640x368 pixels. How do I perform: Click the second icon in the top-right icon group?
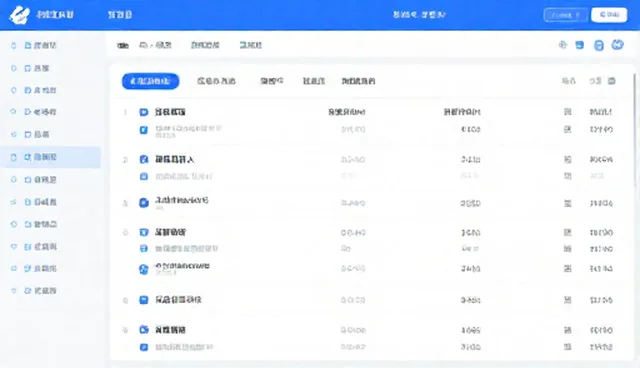(580, 45)
